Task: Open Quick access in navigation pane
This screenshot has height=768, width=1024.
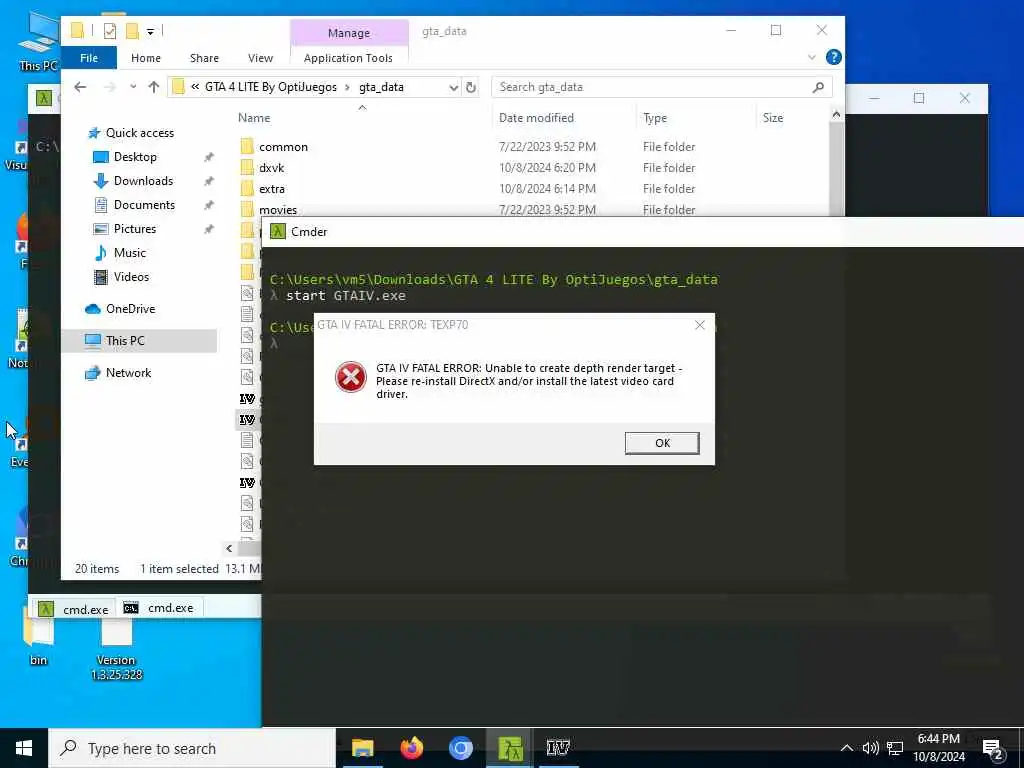Action: click(140, 133)
